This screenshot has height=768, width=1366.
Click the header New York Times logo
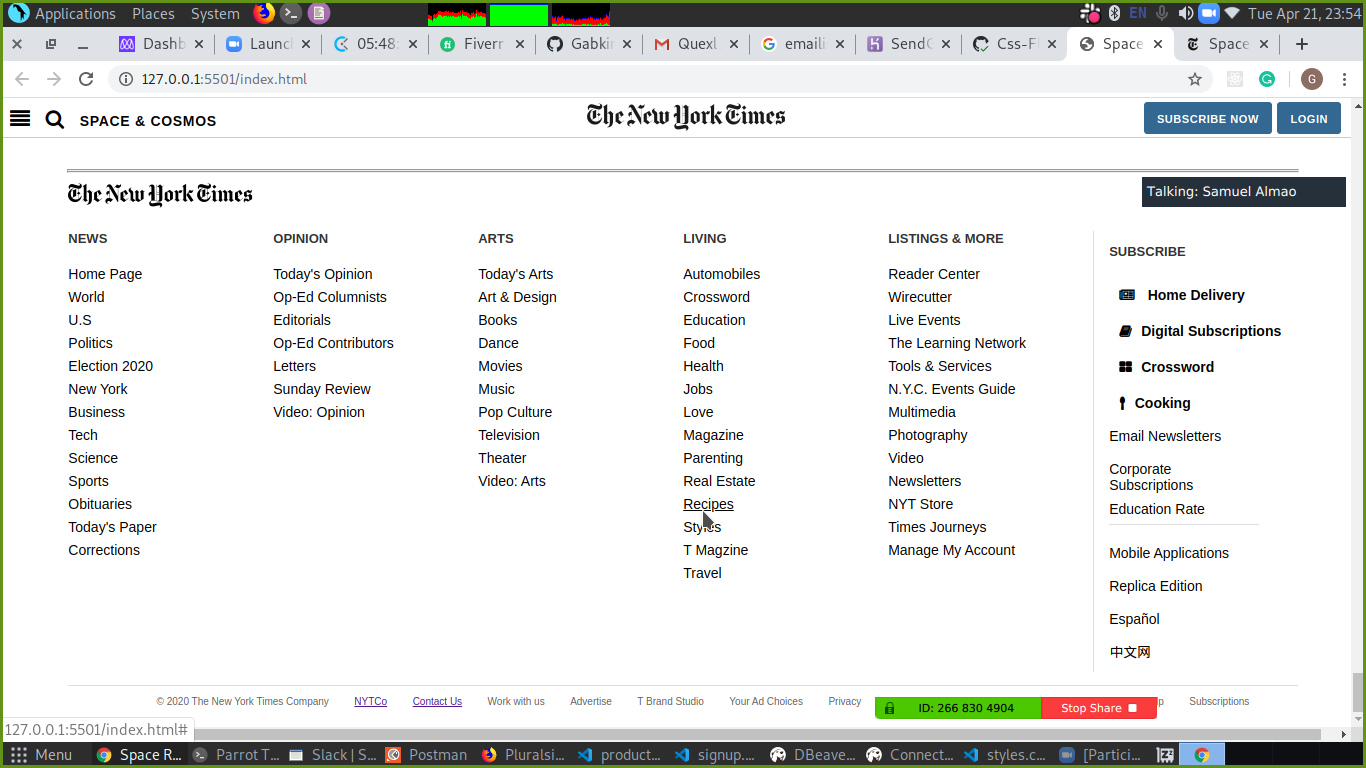pos(686,117)
